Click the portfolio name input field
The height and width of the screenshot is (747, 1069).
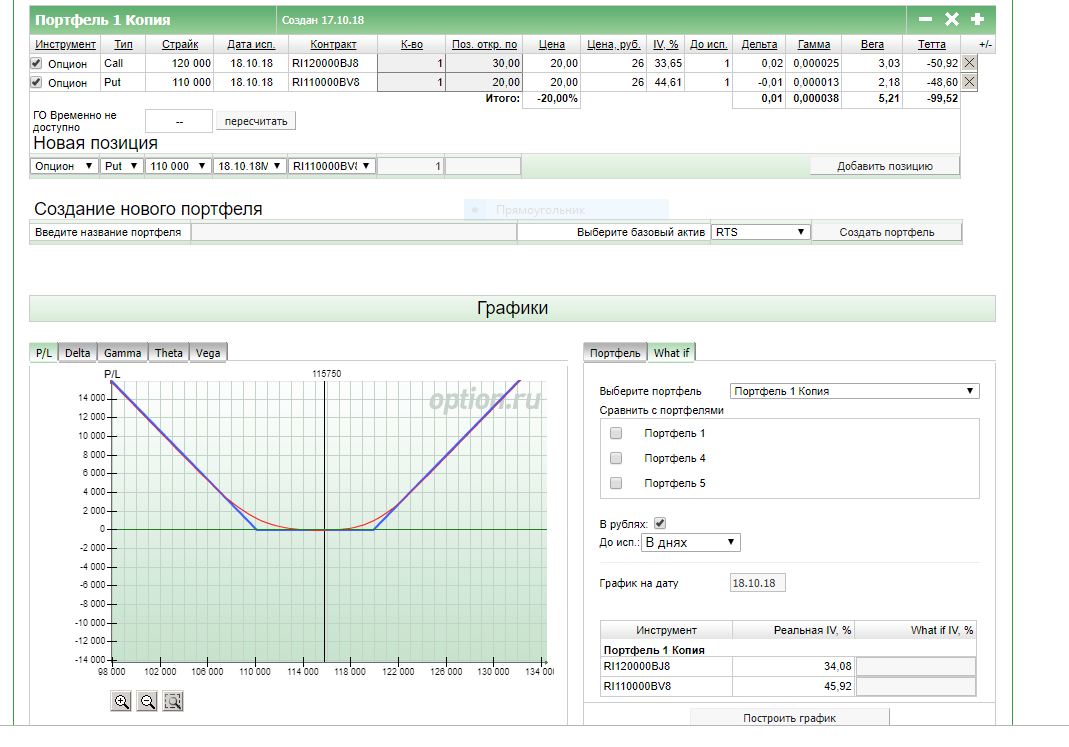coord(354,232)
